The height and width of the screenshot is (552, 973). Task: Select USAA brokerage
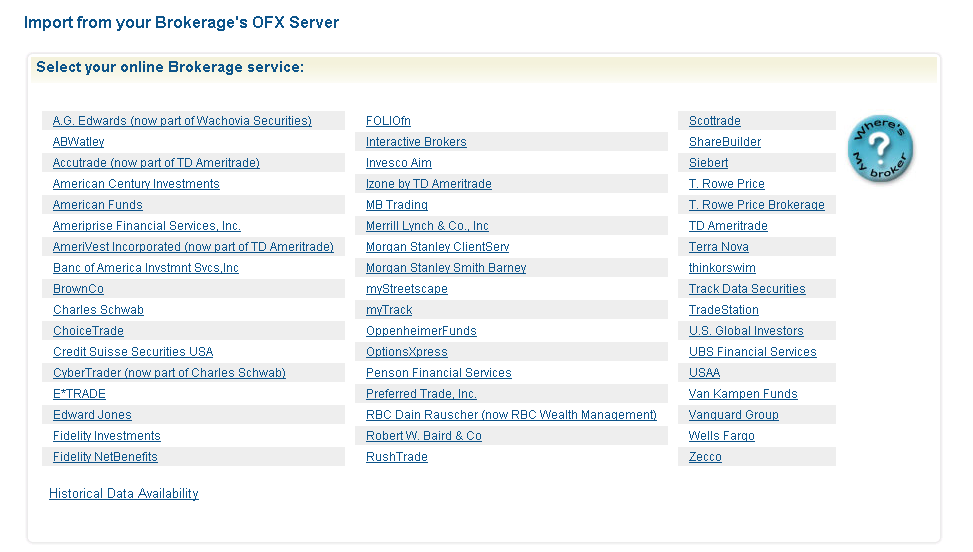pos(704,373)
